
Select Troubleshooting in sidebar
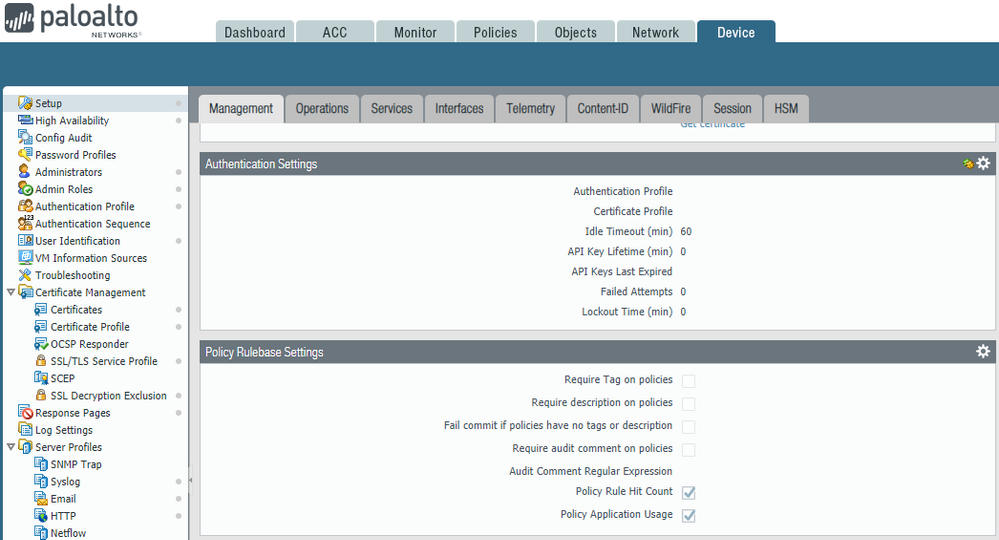[x=73, y=275]
